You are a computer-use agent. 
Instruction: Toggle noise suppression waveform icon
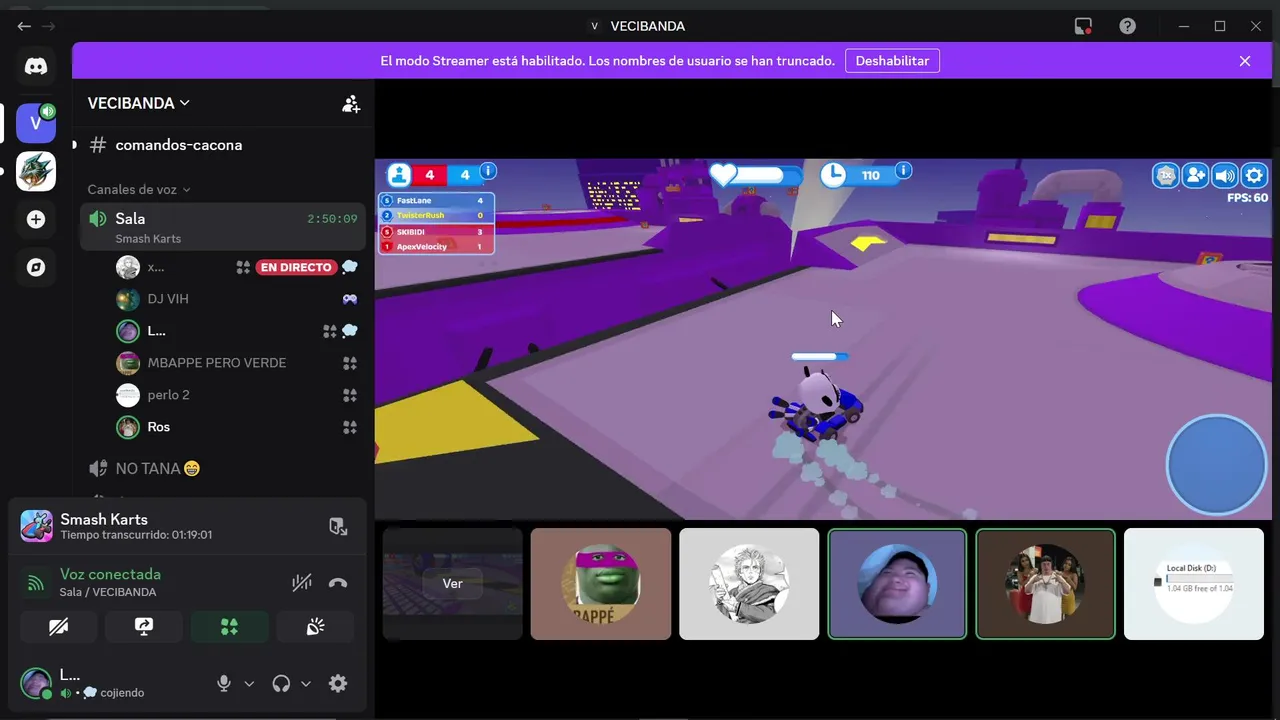(x=301, y=583)
